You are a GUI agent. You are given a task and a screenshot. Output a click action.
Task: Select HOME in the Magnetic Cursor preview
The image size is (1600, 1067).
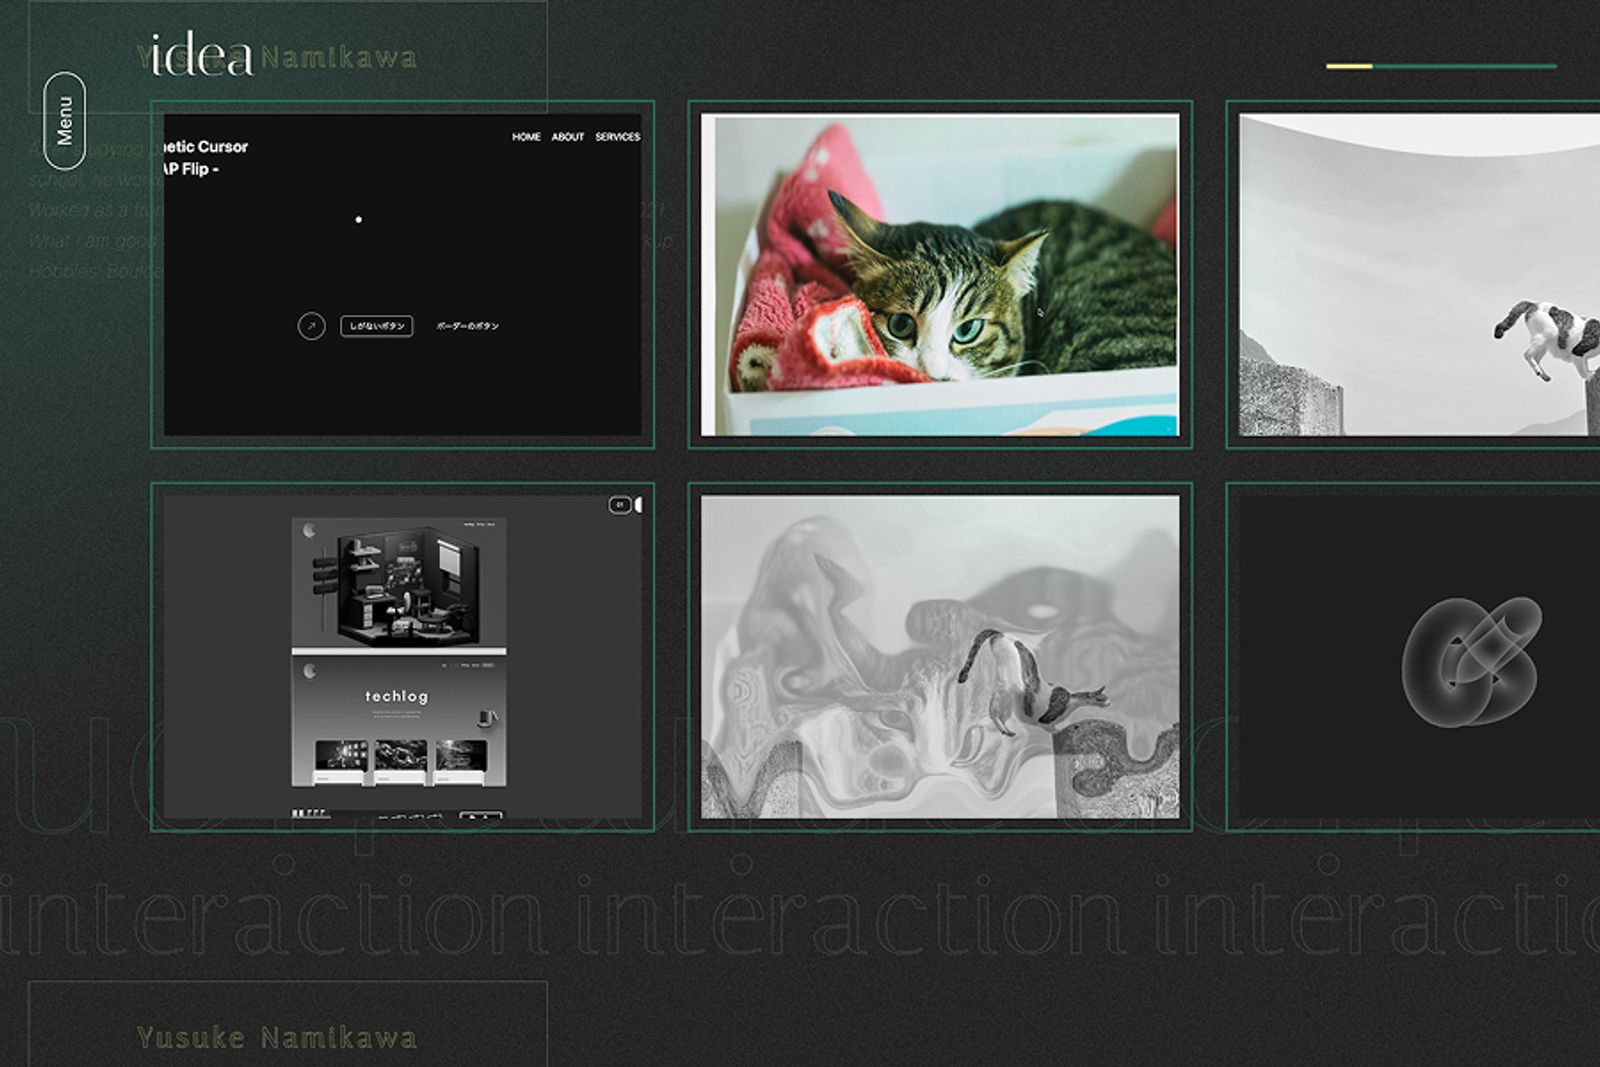(526, 137)
